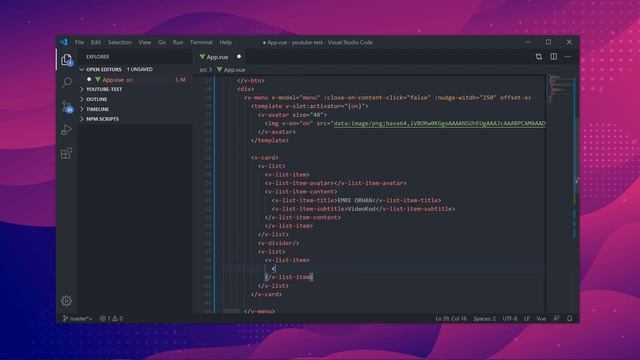Click the minimap code overview
Screen dimensions: 640x360
pos(560,90)
